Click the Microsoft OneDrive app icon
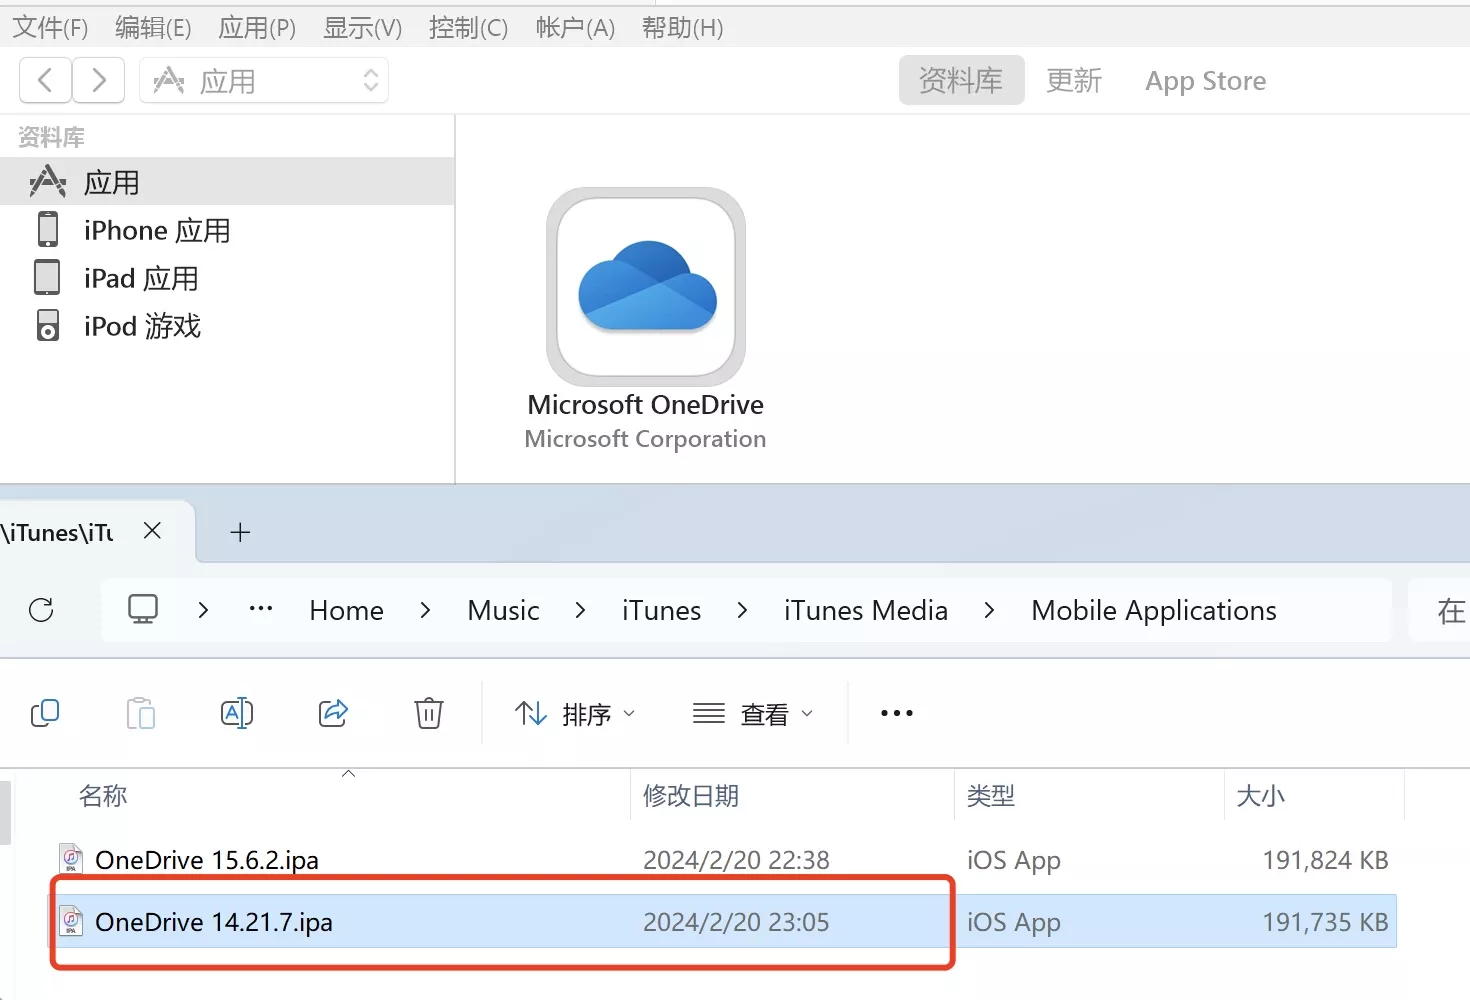Image resolution: width=1470 pixels, height=1000 pixels. [x=646, y=286]
